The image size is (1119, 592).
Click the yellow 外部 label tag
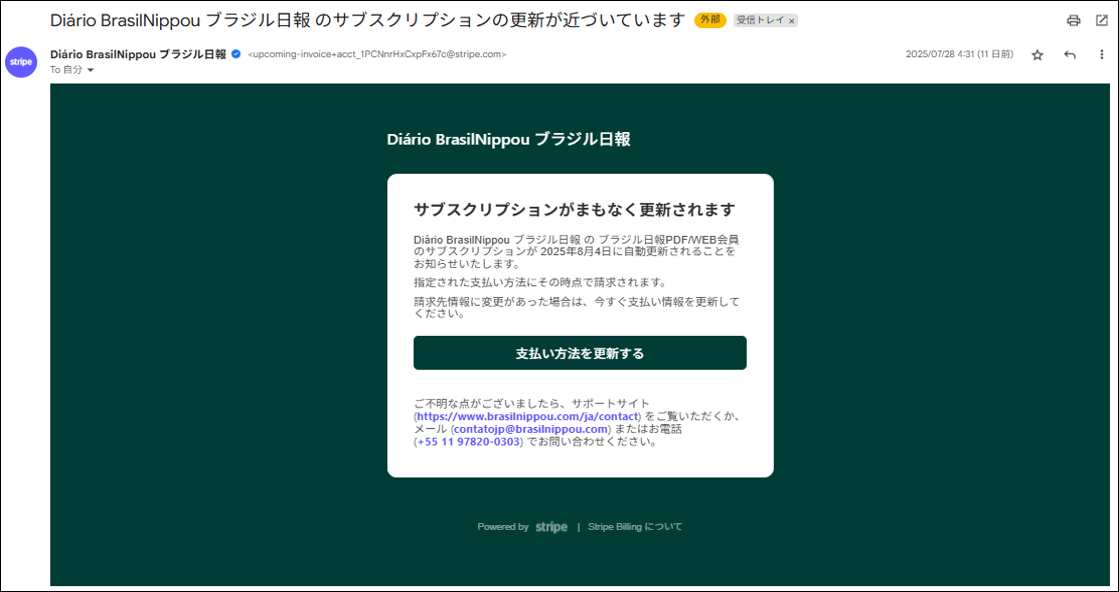(x=710, y=21)
